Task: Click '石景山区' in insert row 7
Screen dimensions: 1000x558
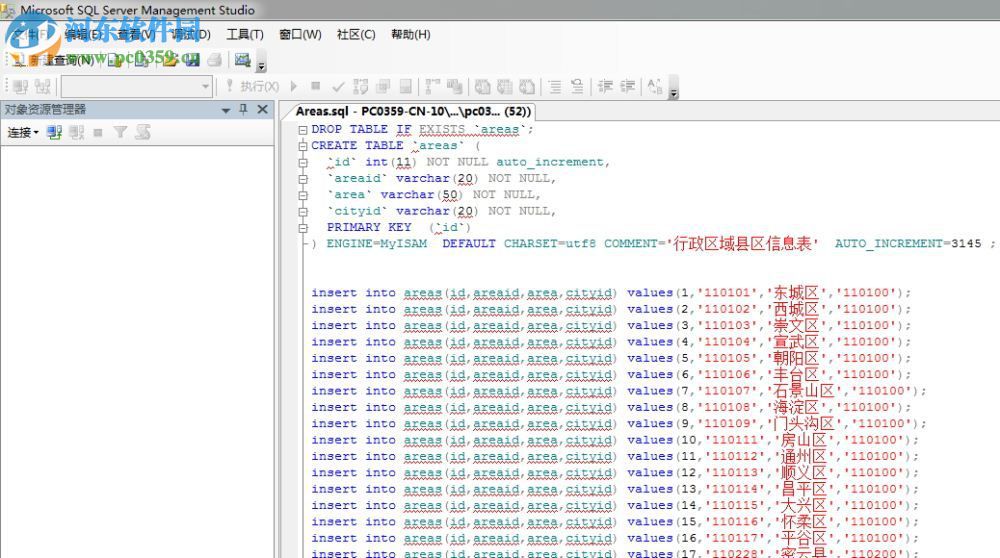Action: pyautogui.click(x=804, y=391)
